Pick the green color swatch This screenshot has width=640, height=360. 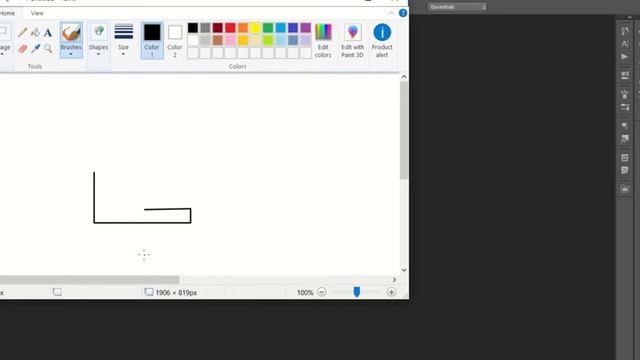[x=268, y=28]
